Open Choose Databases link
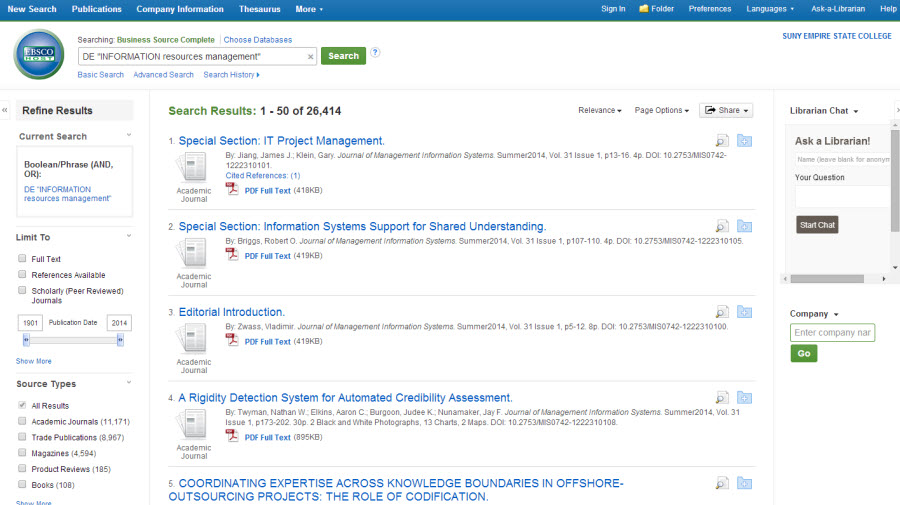 (258, 40)
